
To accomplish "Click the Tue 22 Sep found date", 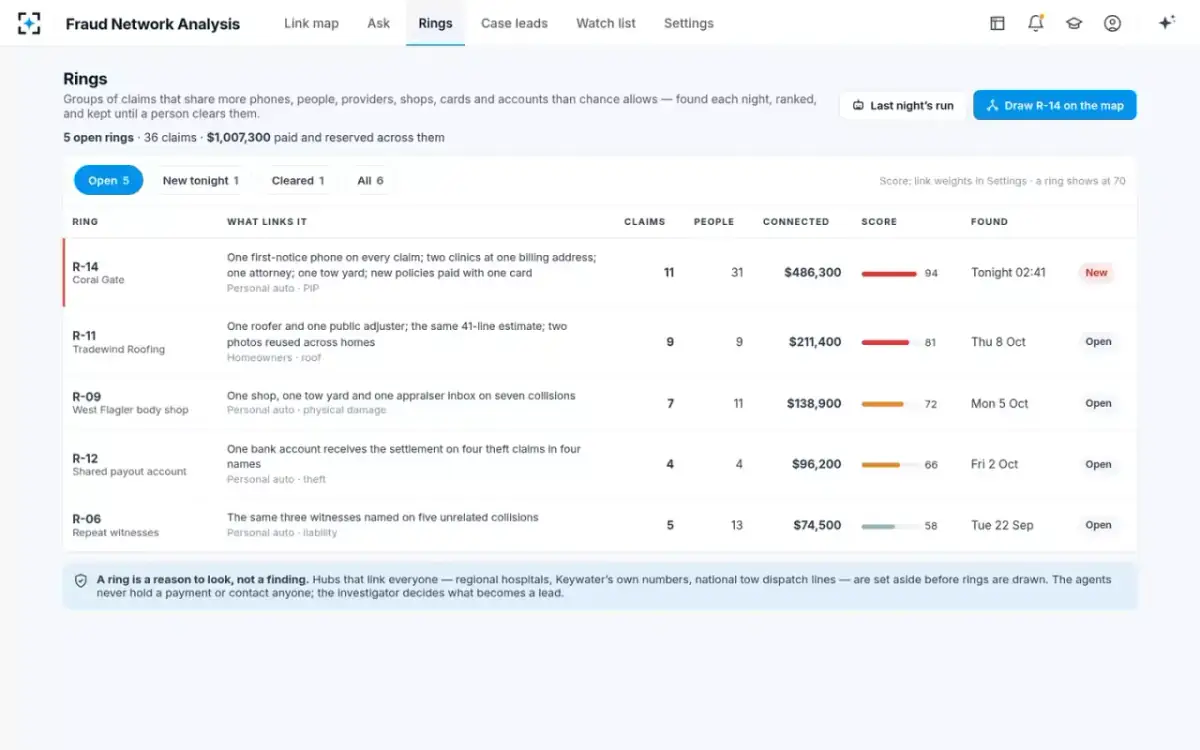I will (x=1002, y=526).
